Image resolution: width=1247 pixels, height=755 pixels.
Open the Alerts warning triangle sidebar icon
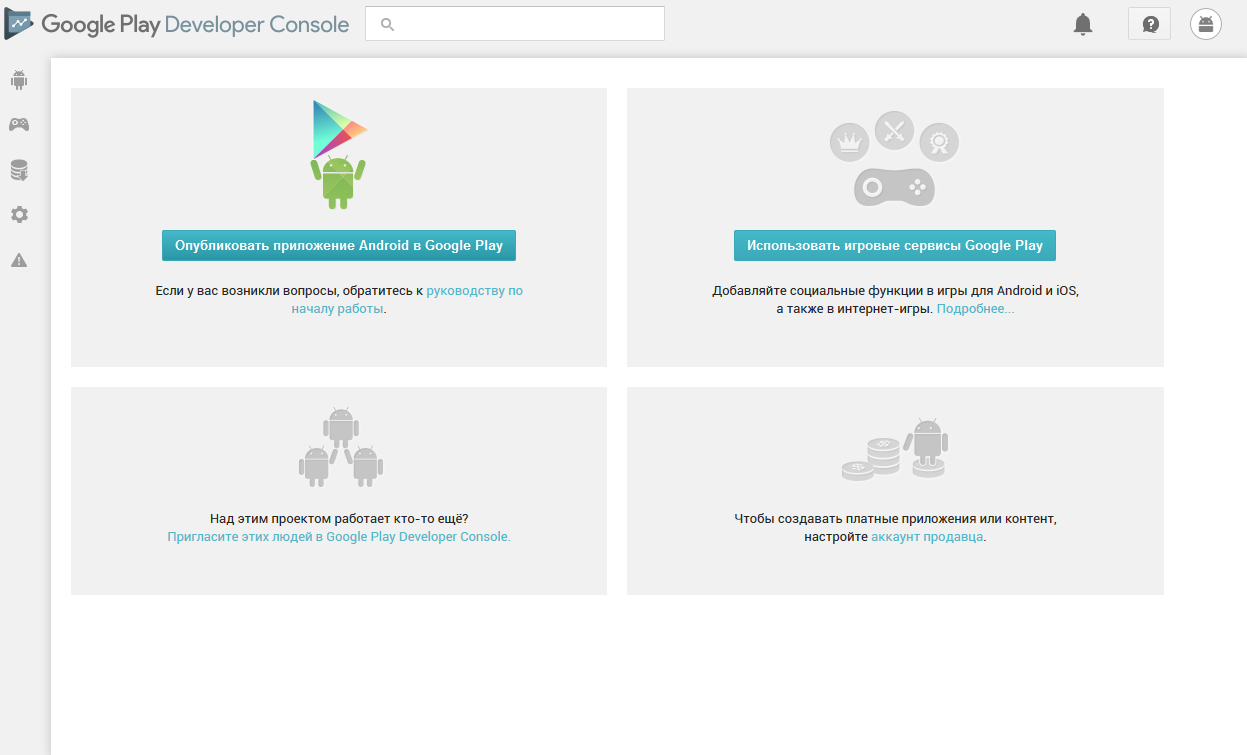click(x=19, y=260)
